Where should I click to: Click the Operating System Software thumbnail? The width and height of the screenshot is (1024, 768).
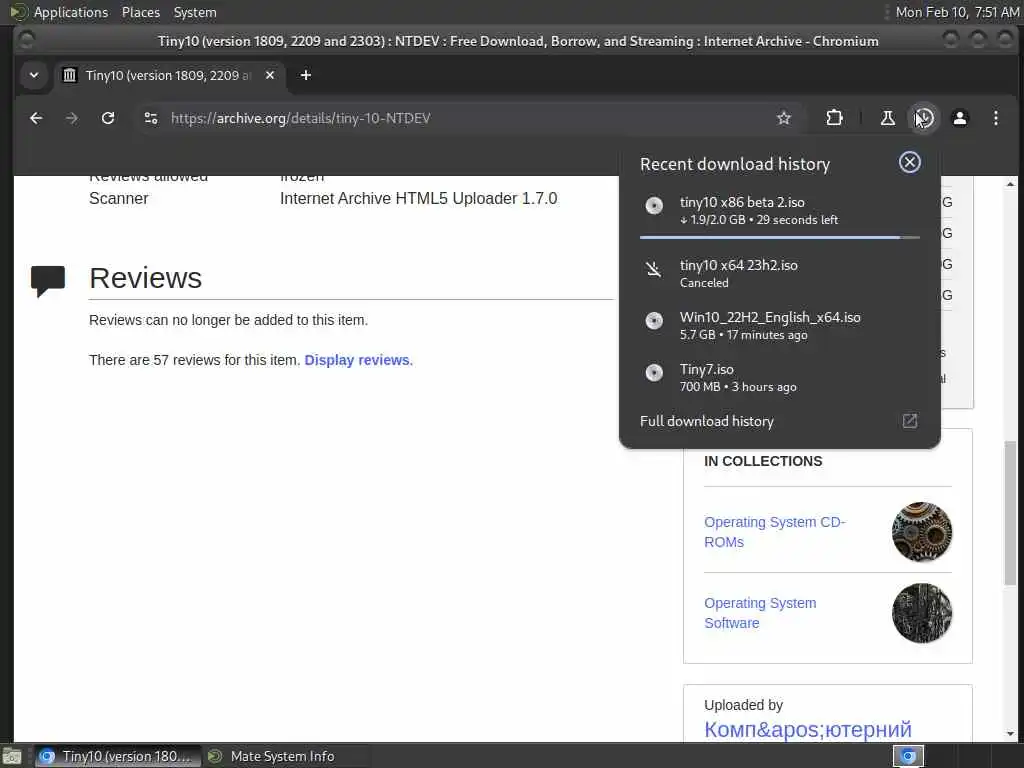921,613
